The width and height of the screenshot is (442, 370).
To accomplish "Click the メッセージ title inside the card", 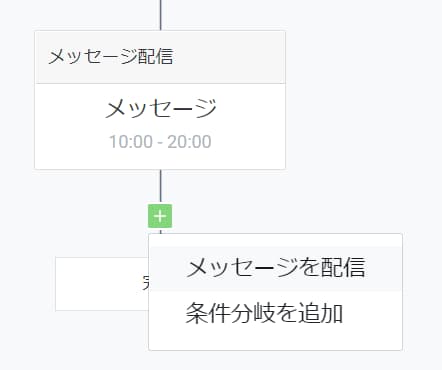I will 161,109.
